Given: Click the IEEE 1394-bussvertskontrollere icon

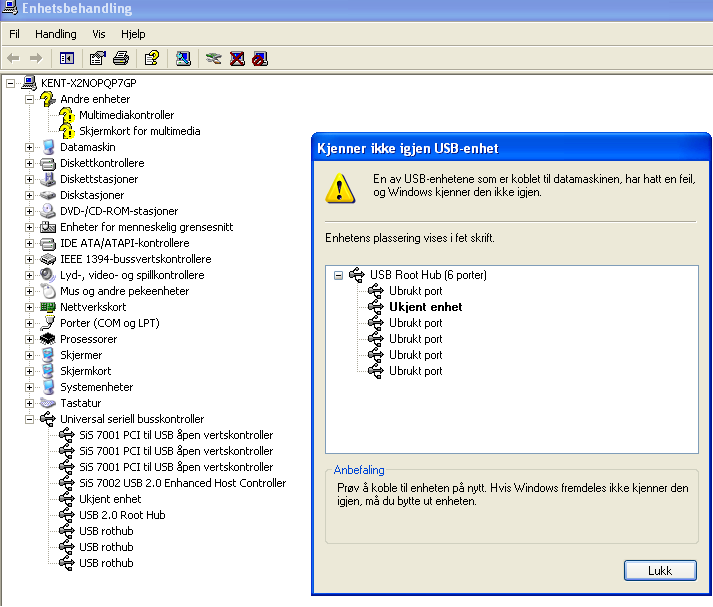Looking at the screenshot, I should 48,259.
